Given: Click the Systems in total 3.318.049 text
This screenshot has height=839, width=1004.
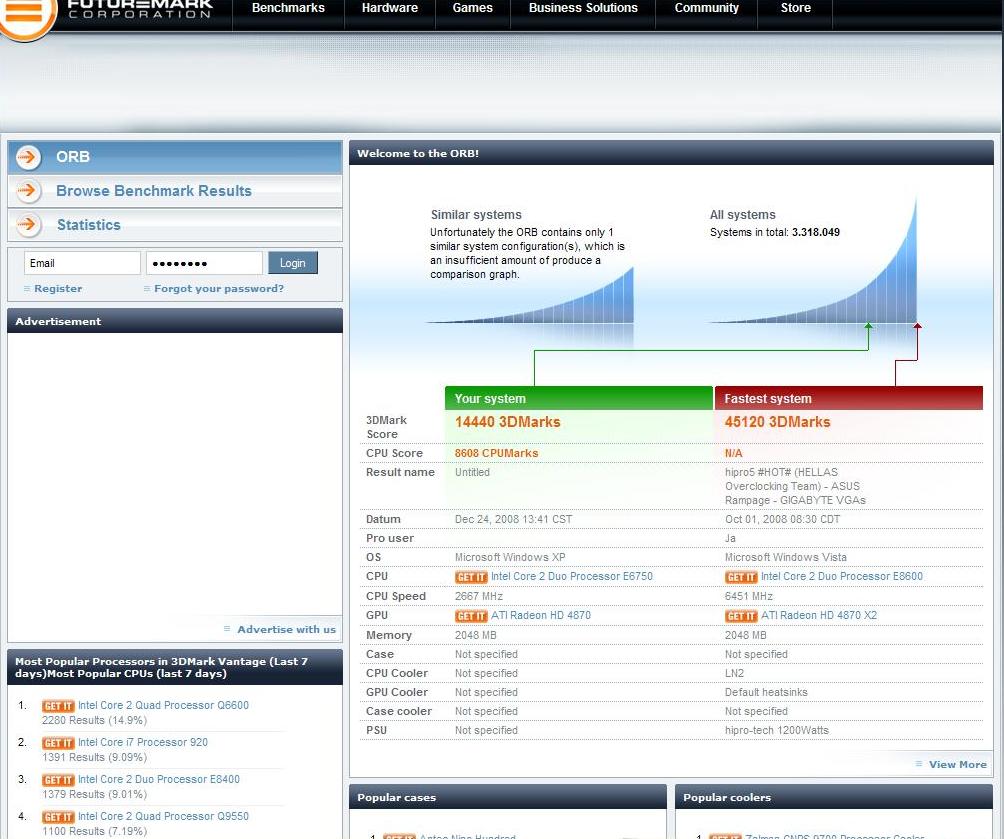Looking at the screenshot, I should point(775,232).
